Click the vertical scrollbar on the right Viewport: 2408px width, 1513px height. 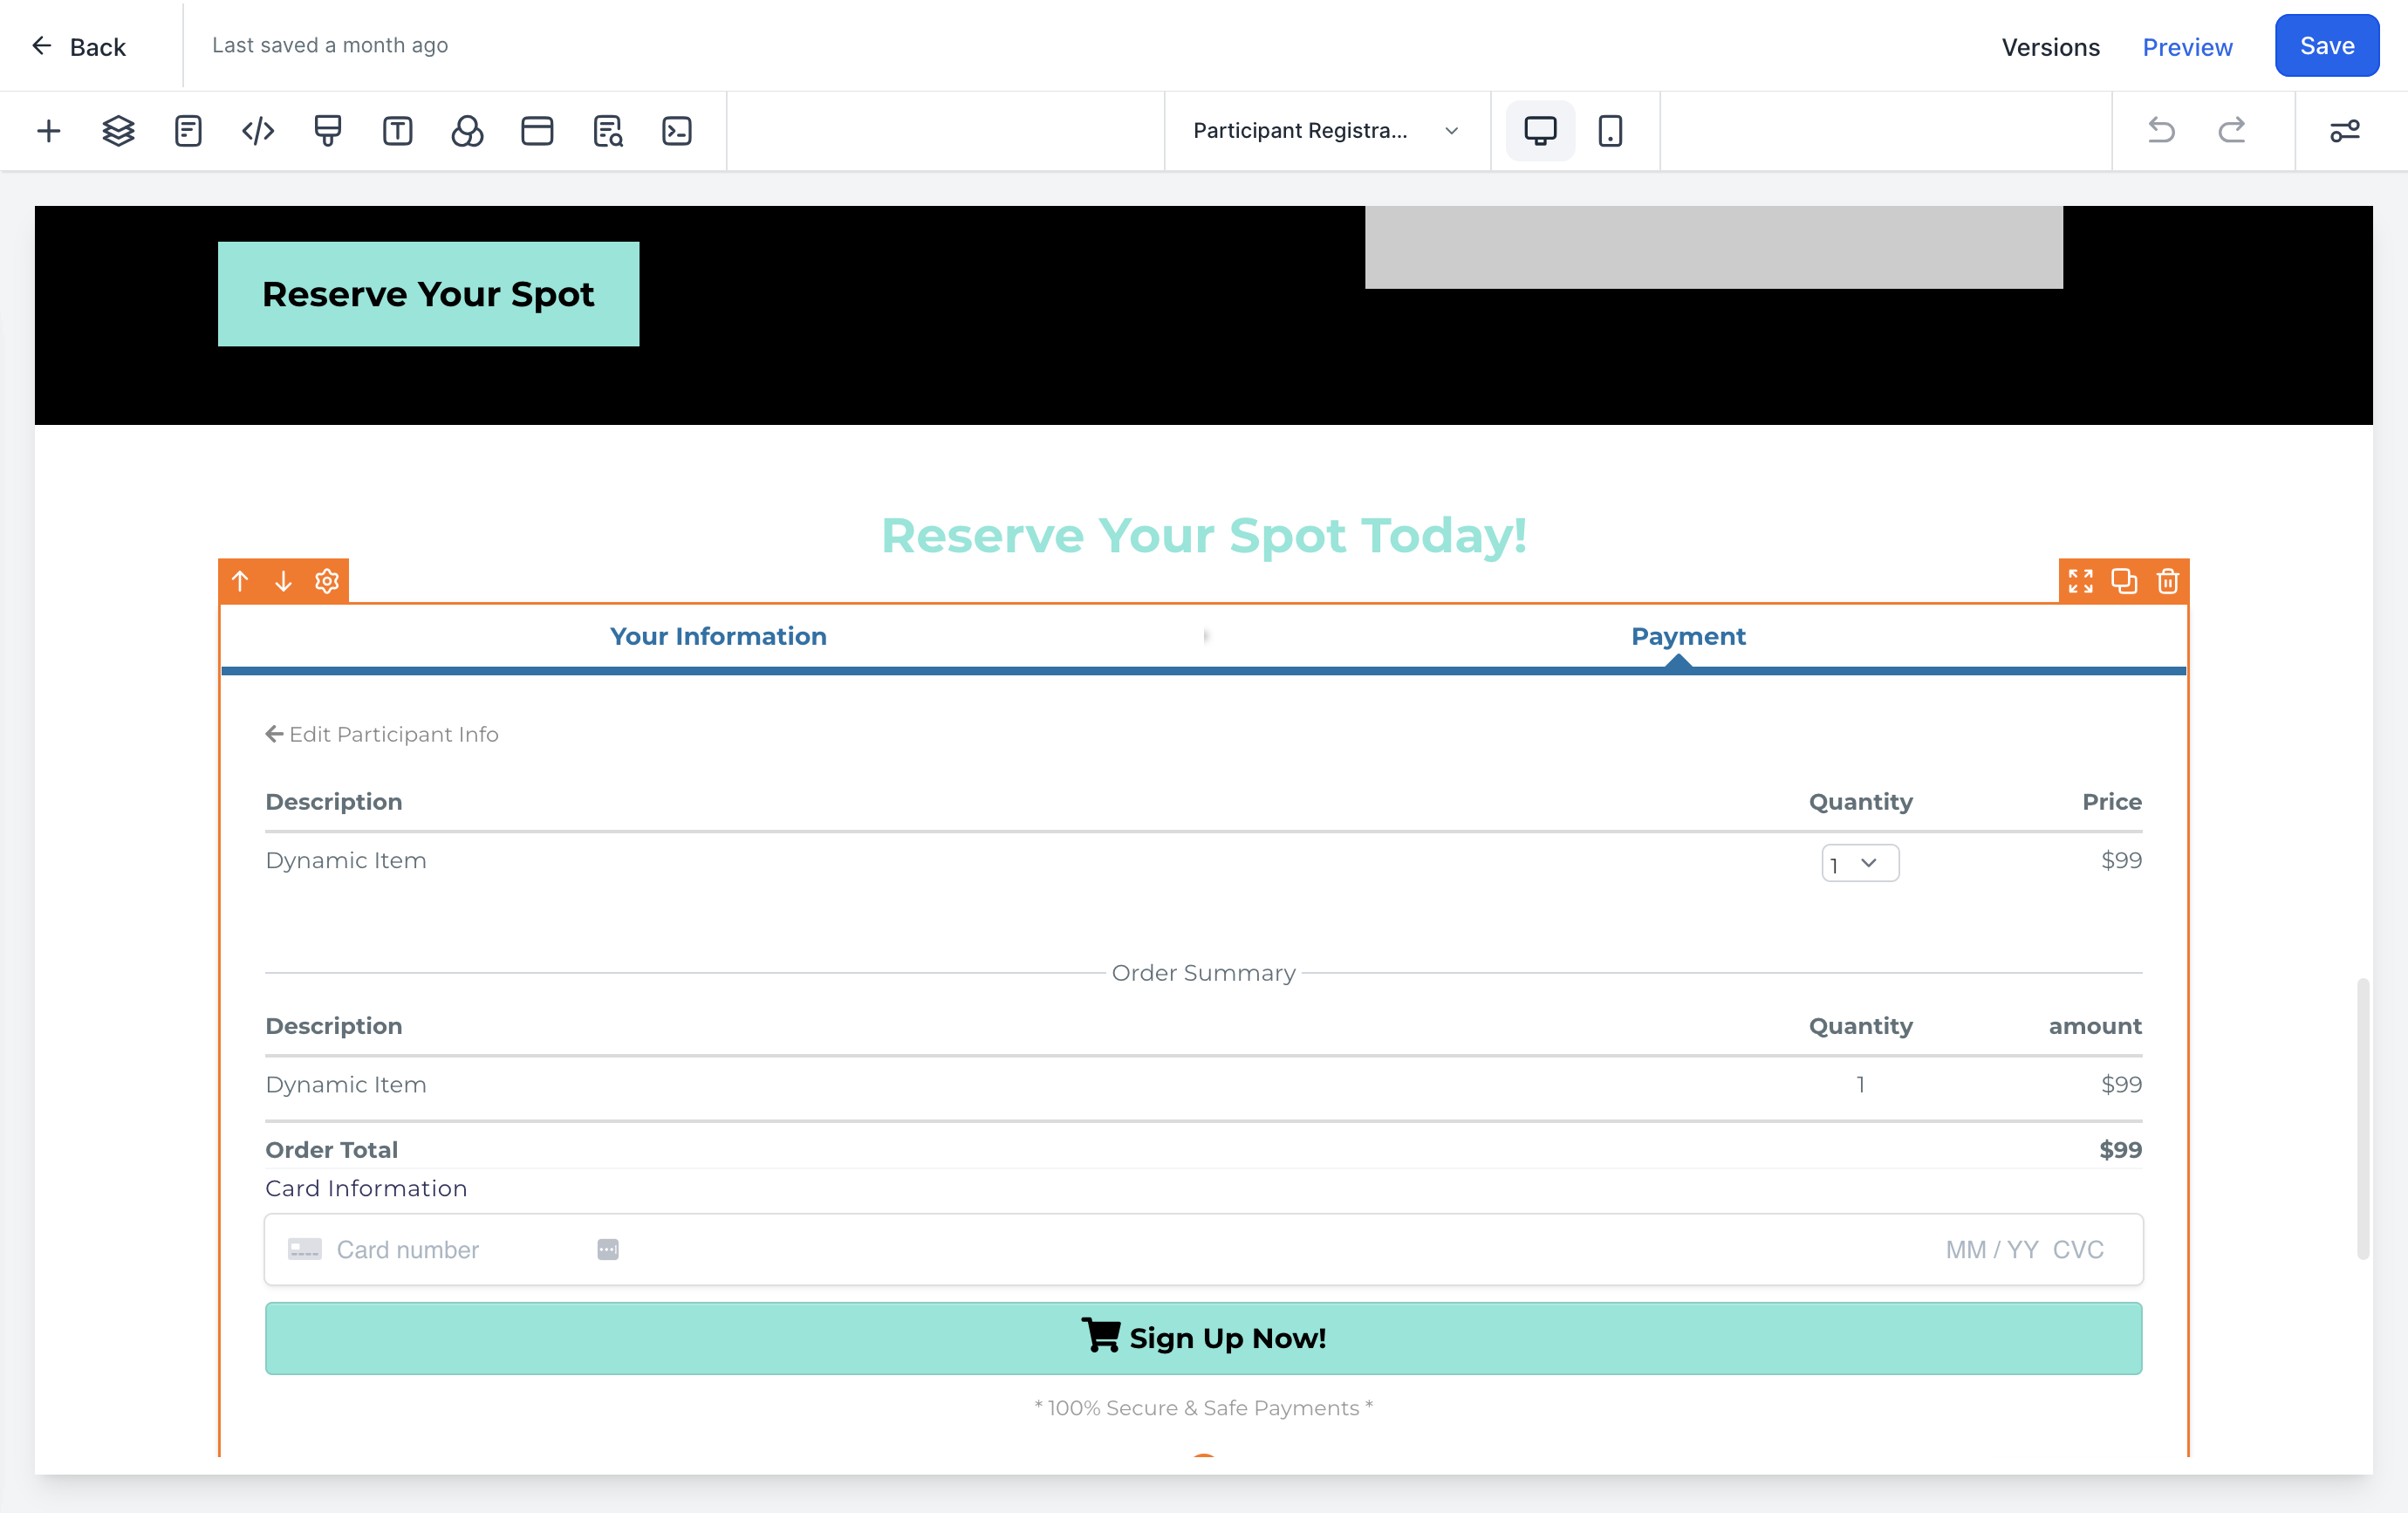2363,1120
